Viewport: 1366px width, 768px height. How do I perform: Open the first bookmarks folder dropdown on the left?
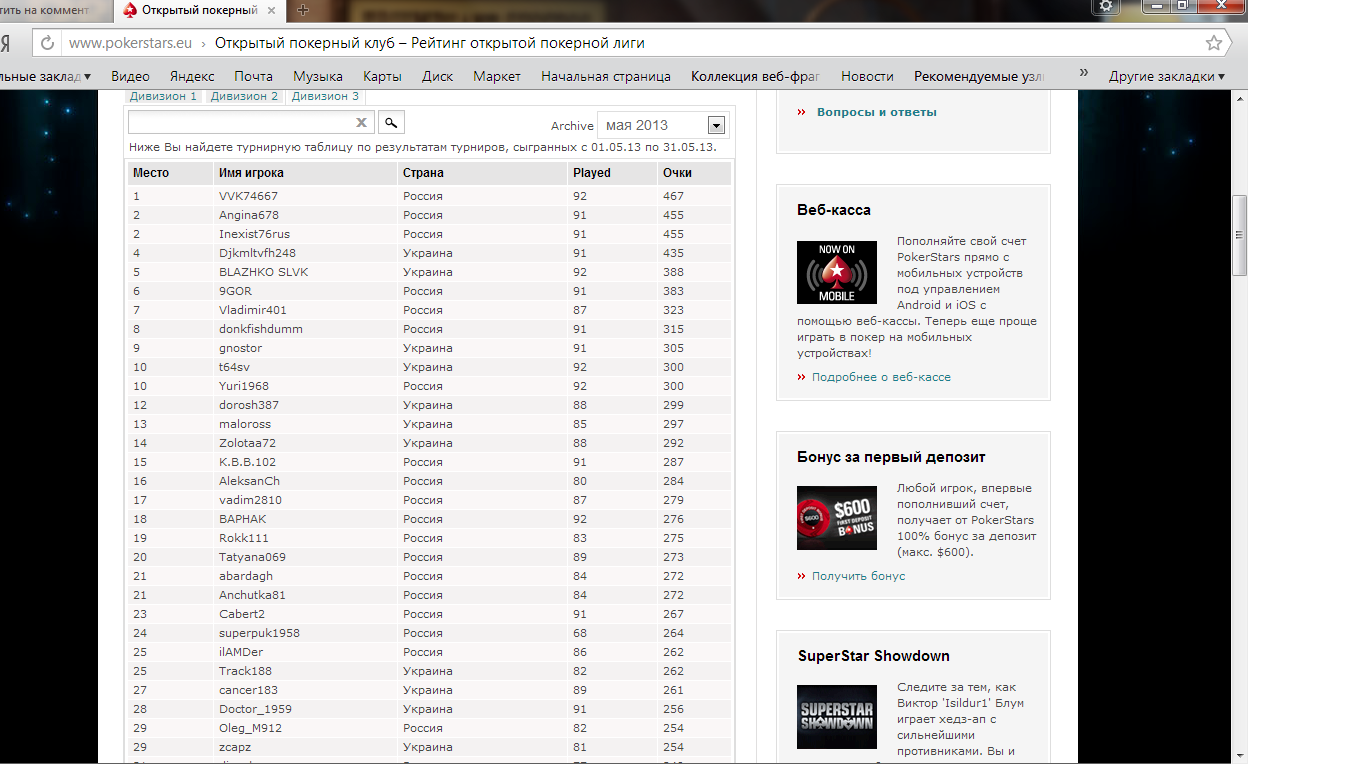click(45, 76)
